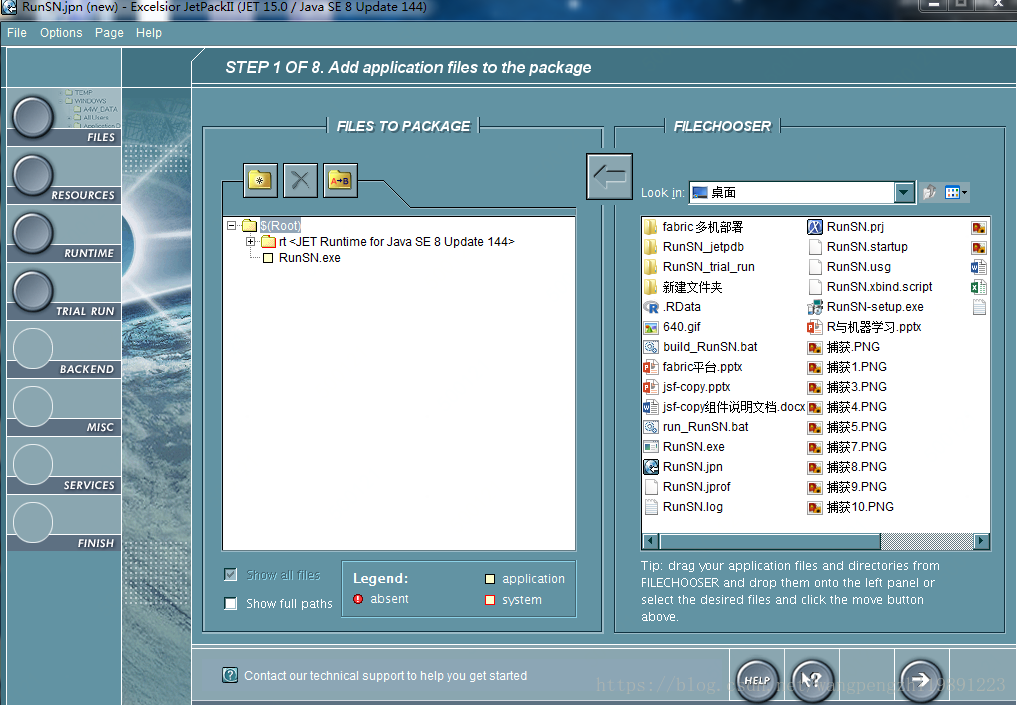This screenshot has width=1017, height=705.
Task: Select the $(Root) node in package tree
Action: pos(280,226)
